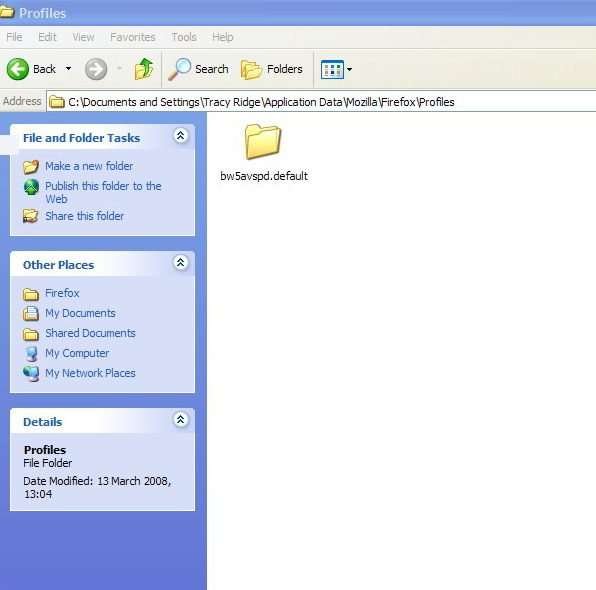The image size is (596, 590).
Task: Open the Tools menu
Action: 184,37
